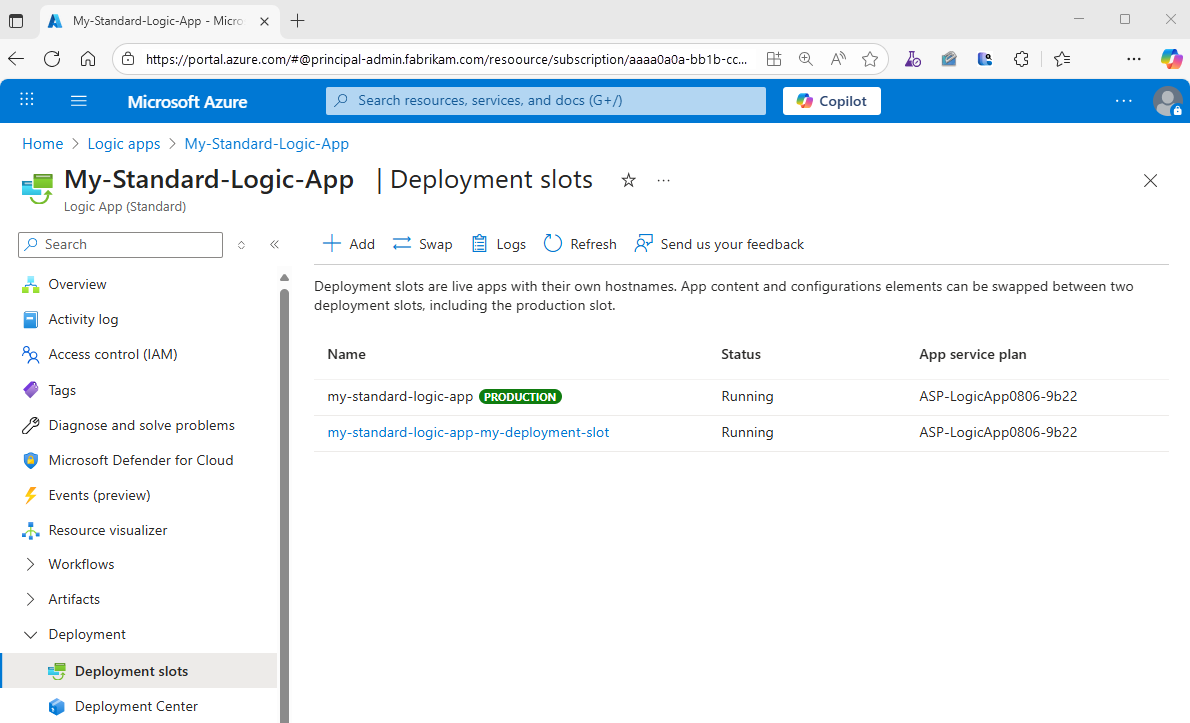Screen dimensions: 1190x723
Task: Open the Azure apps grid waffle icon
Action: coord(27,99)
